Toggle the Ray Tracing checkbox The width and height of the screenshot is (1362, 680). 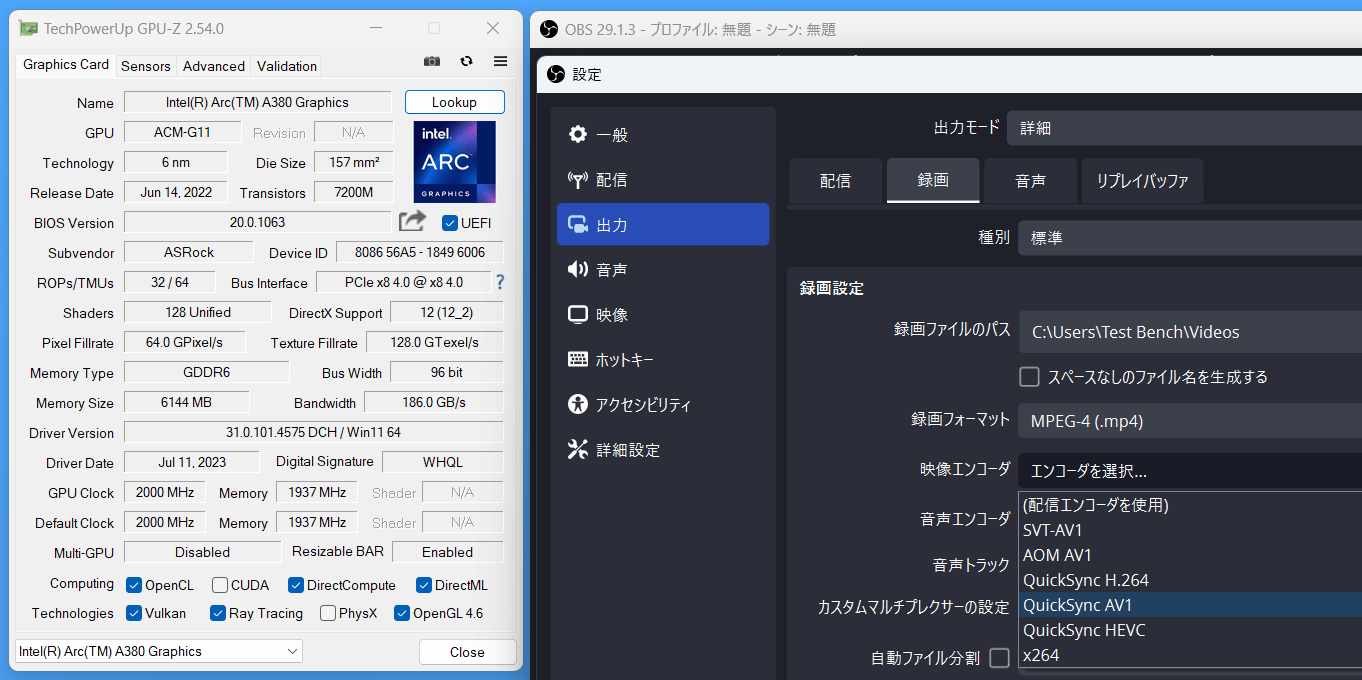[218, 613]
